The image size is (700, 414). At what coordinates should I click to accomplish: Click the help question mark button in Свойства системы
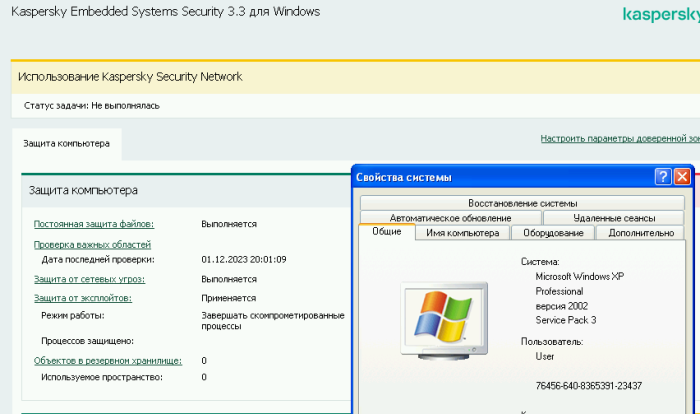[x=662, y=177]
